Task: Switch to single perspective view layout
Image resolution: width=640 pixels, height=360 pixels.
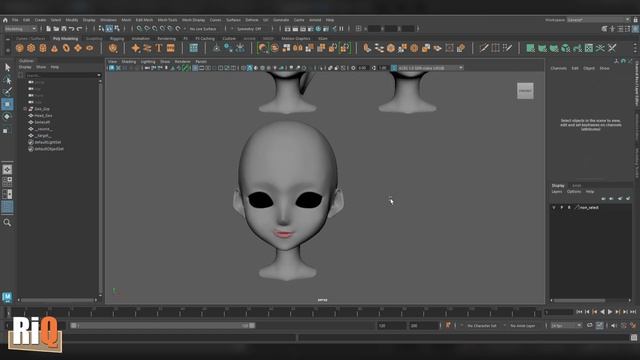Action: [7, 169]
